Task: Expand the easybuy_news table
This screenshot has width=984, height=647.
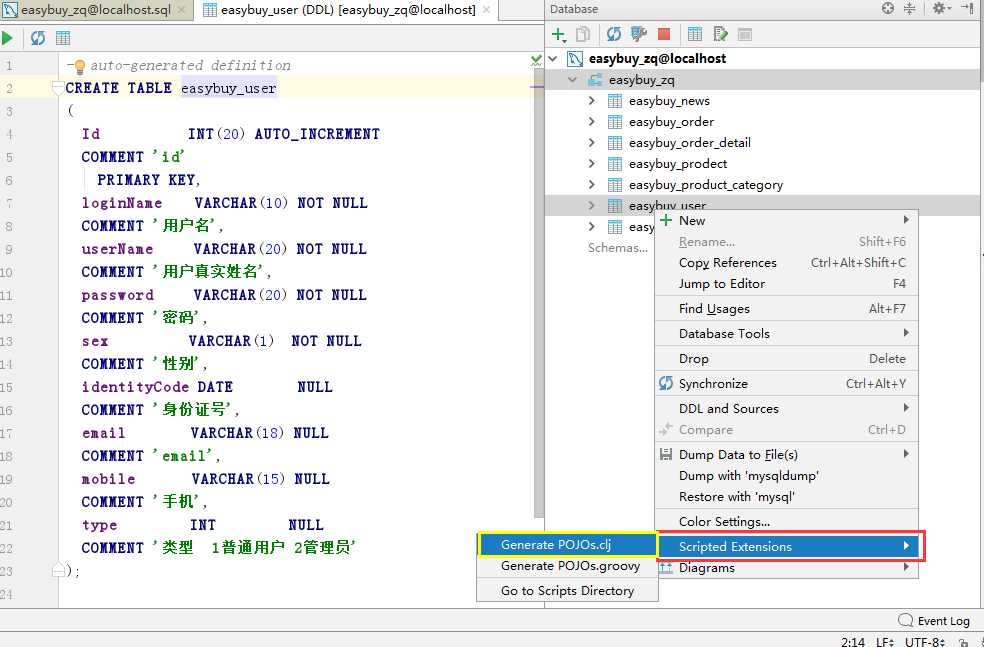Action: tap(591, 101)
